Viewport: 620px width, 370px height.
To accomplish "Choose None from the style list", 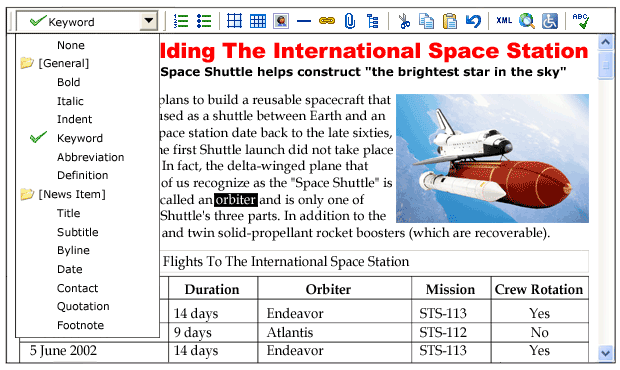I will pyautogui.click(x=71, y=45).
